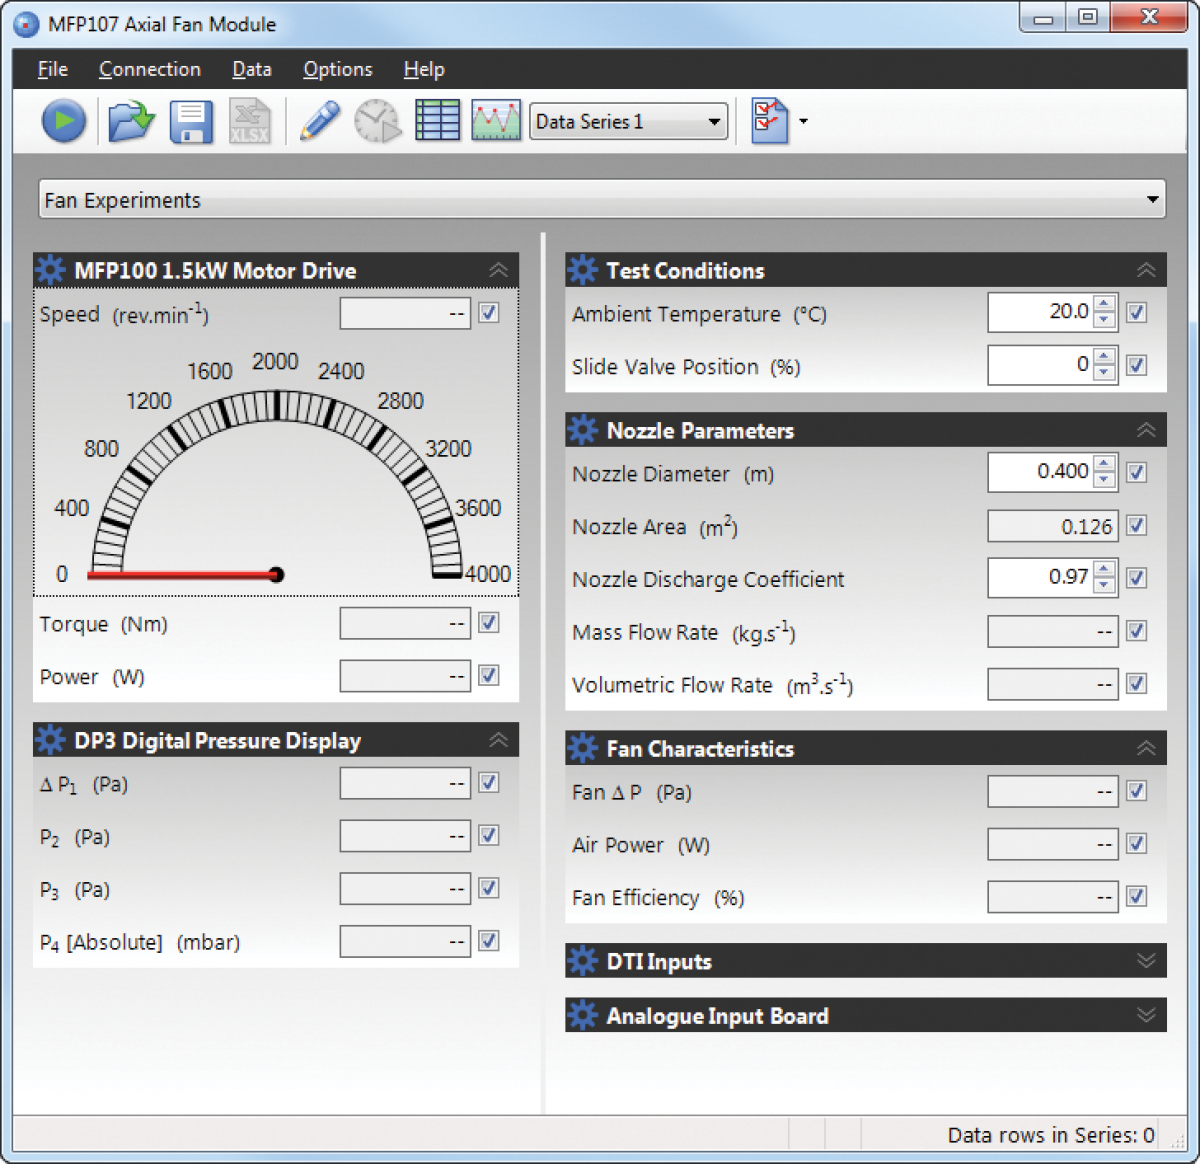Open the Data menu
The image size is (1200, 1164).
[x=252, y=69]
